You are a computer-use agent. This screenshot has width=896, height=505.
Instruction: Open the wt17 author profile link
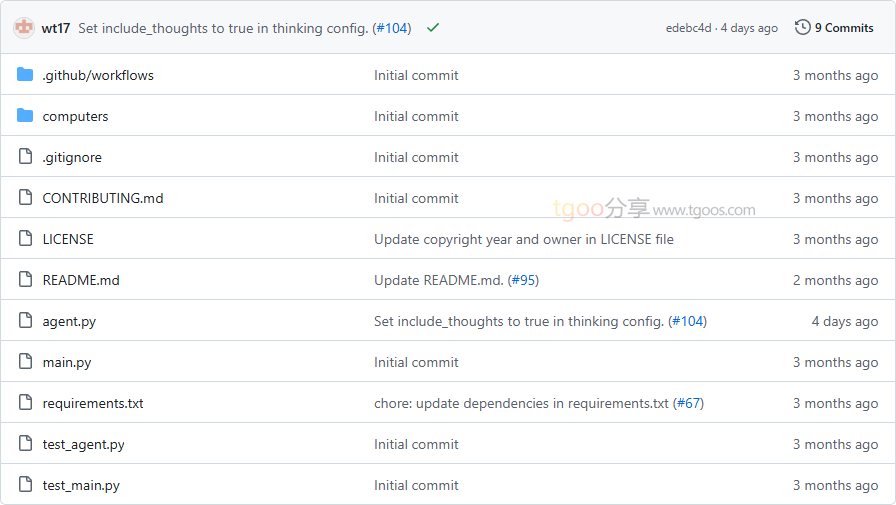(55, 28)
